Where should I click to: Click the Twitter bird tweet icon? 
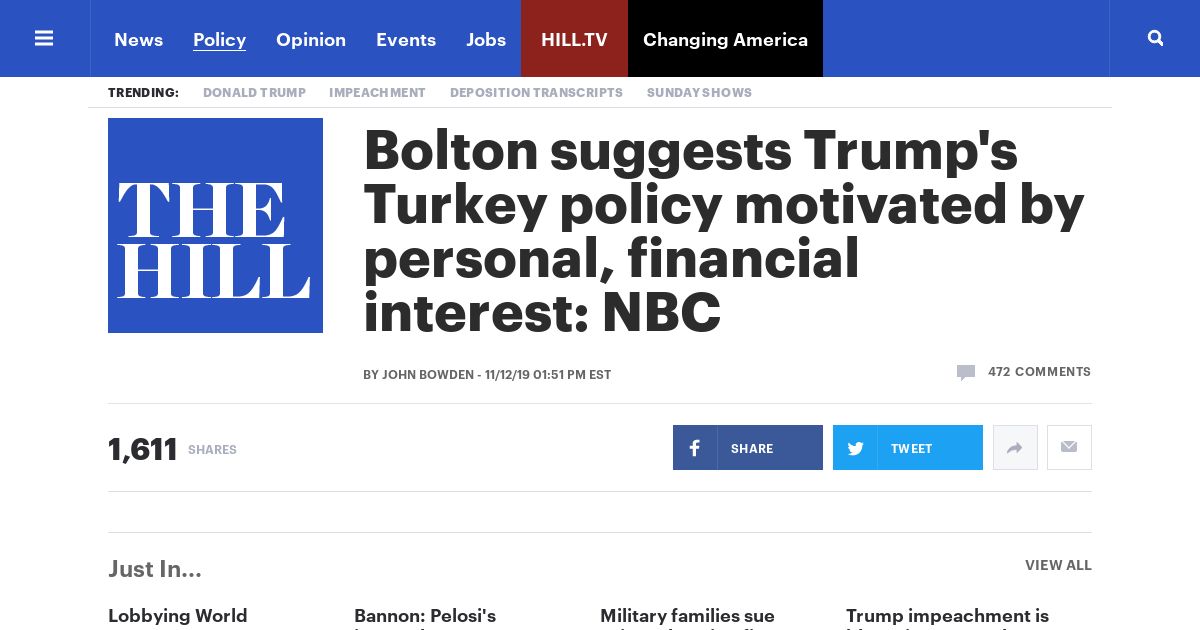(855, 448)
